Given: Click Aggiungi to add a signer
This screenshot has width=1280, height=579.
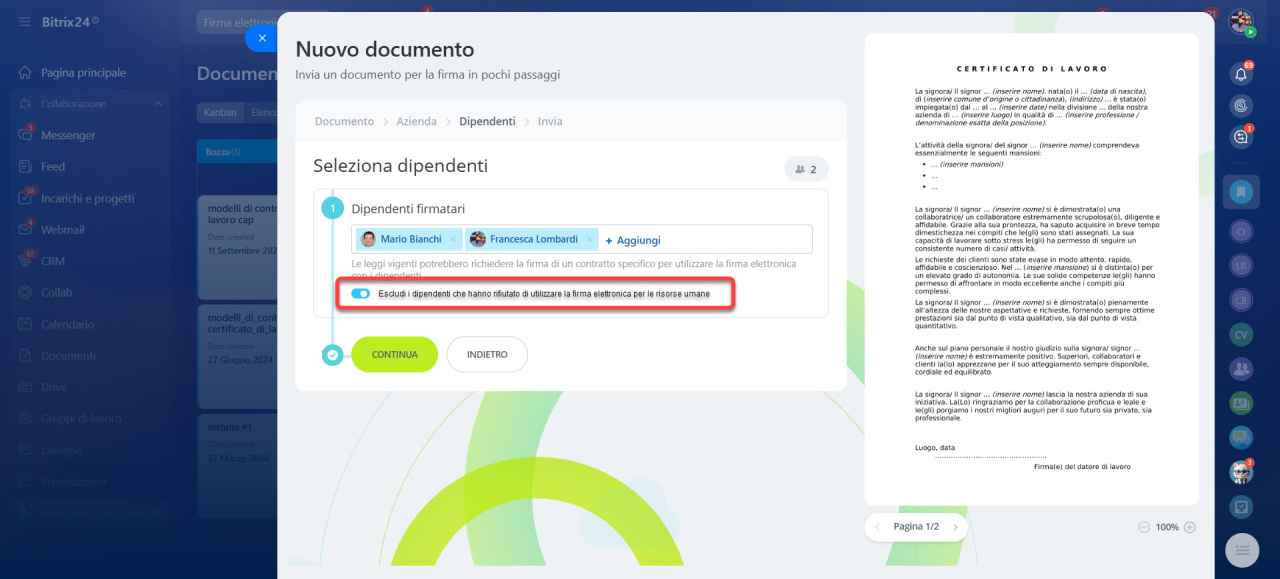Looking at the screenshot, I should click(633, 240).
